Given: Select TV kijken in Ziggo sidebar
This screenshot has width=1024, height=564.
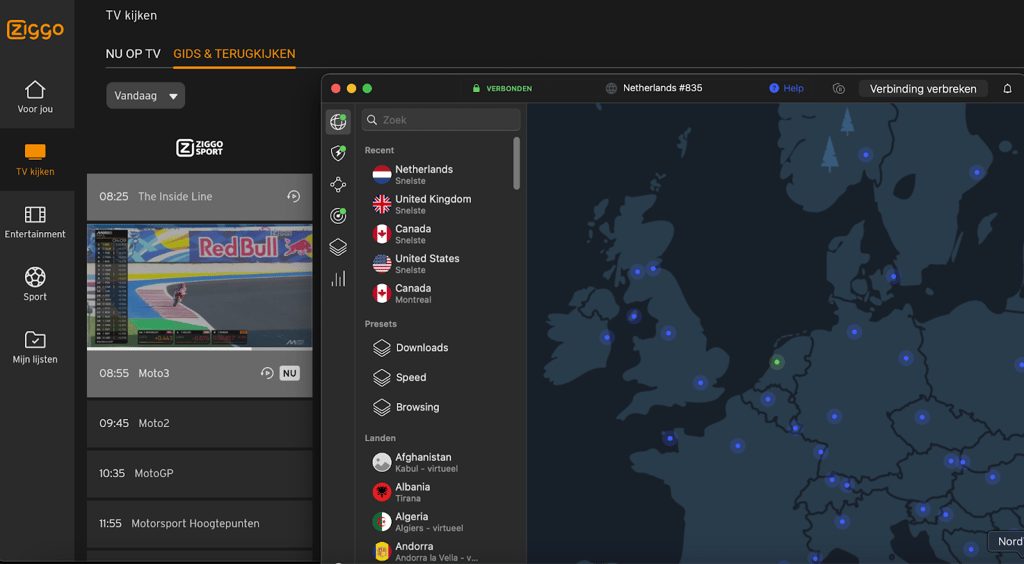Looking at the screenshot, I should pyautogui.click(x=35, y=160).
